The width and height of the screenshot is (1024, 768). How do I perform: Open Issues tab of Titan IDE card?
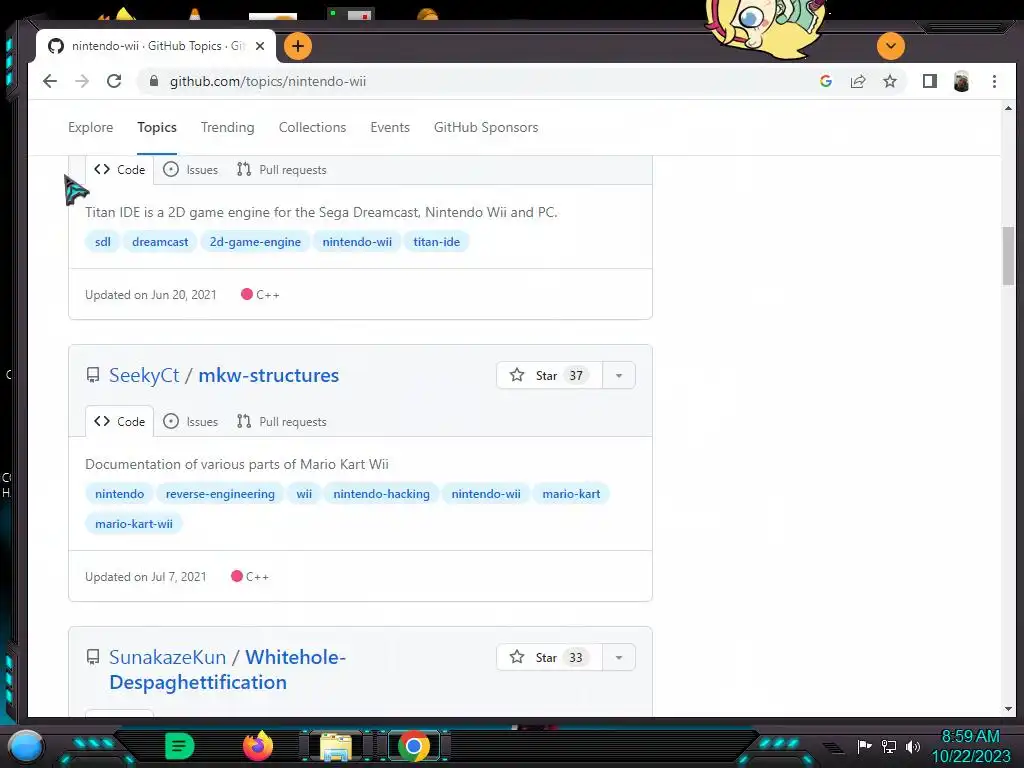[x=191, y=170]
